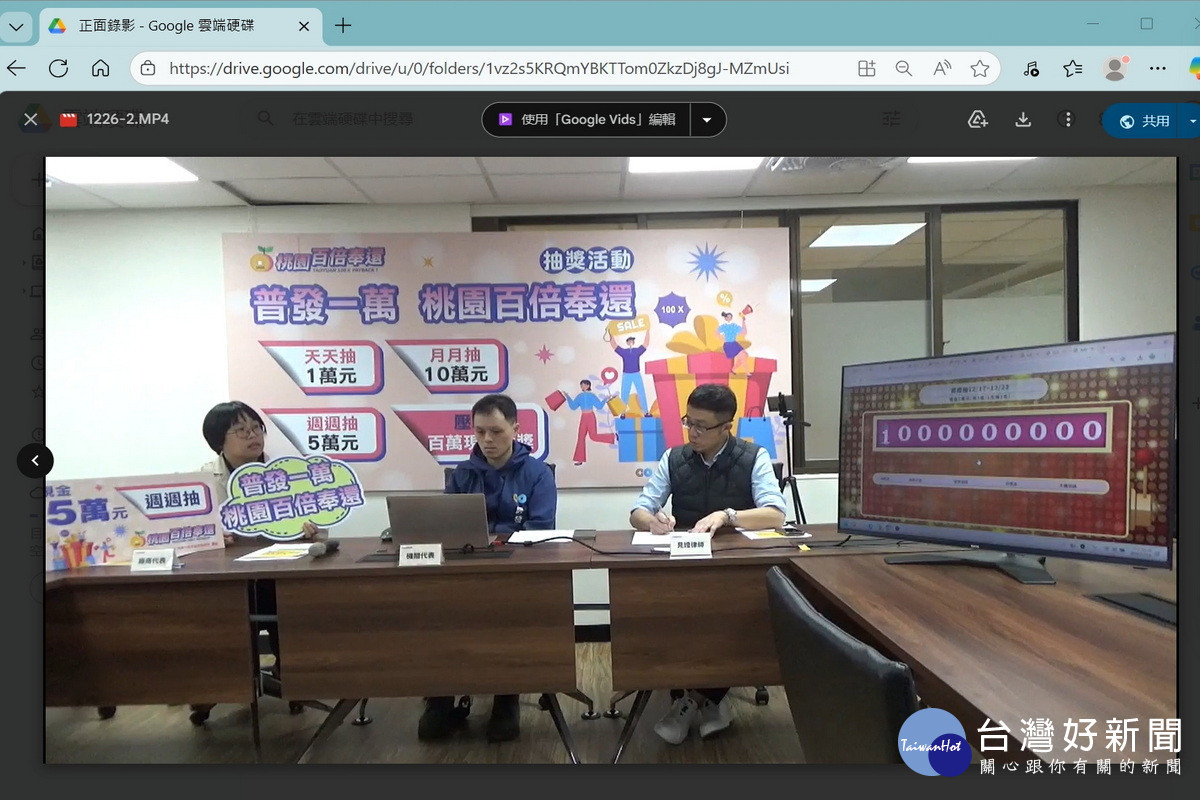Go to the previous file with left arrow

pos(35,460)
